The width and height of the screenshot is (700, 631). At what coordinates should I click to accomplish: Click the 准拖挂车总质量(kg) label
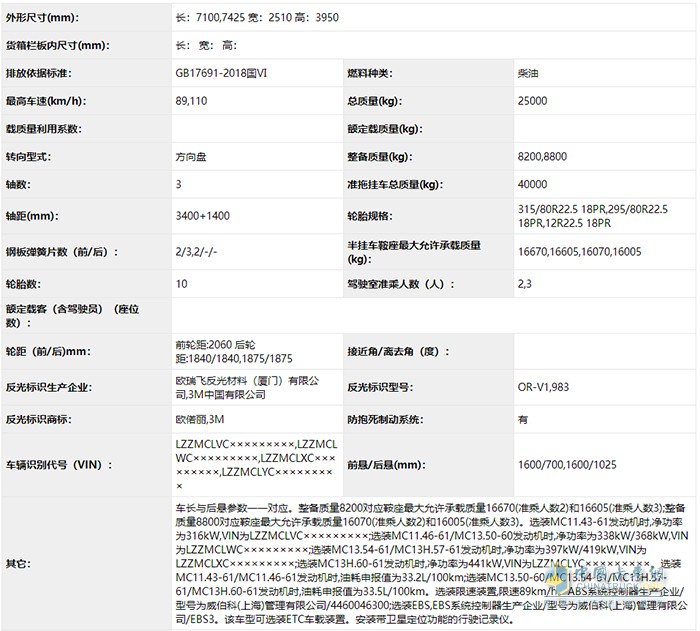coord(395,184)
